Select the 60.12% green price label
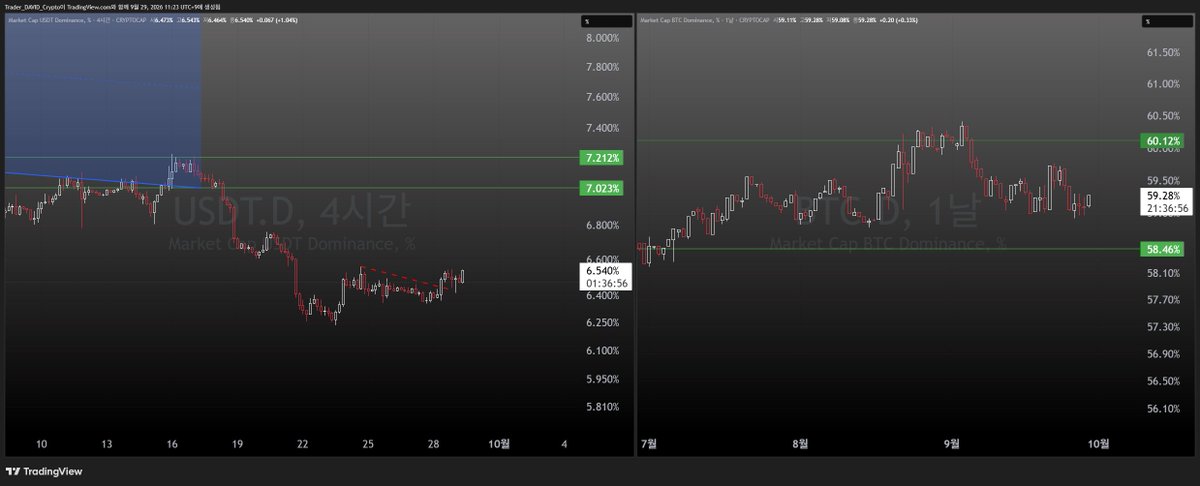Screen dimensions: 1200x486 (x=1164, y=142)
